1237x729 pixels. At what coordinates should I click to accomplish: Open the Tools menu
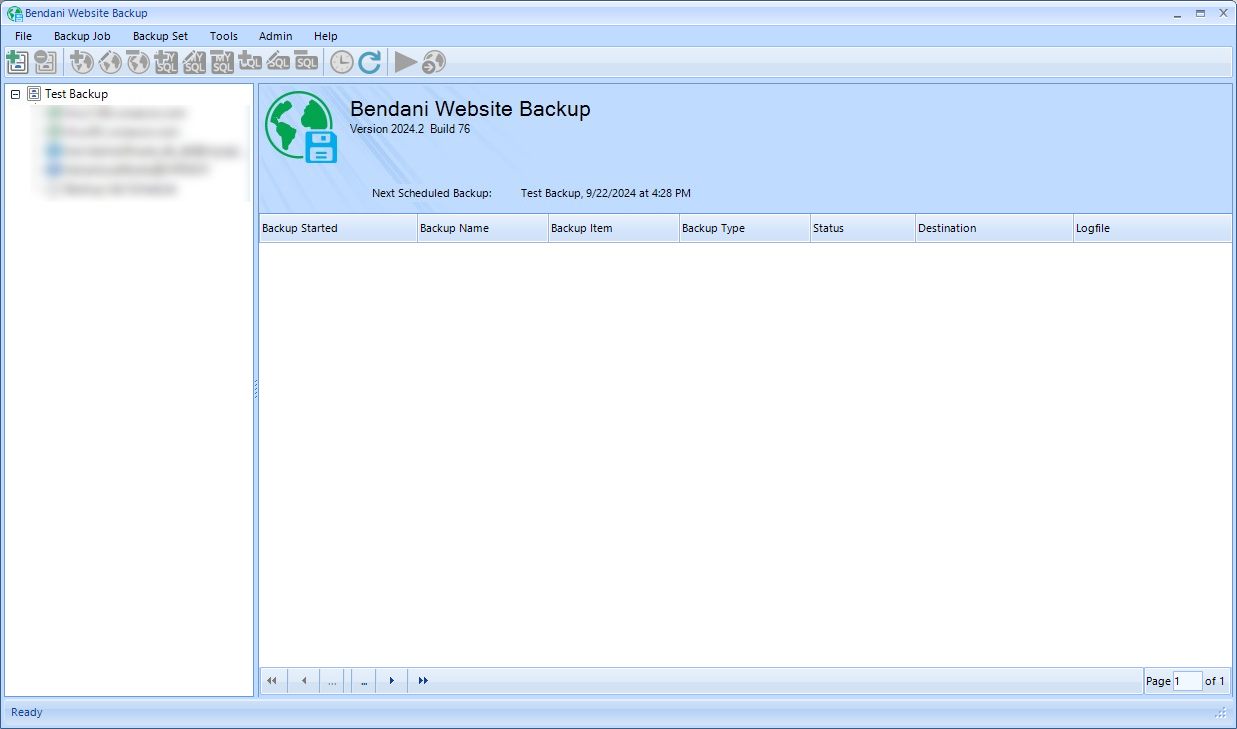coord(224,36)
